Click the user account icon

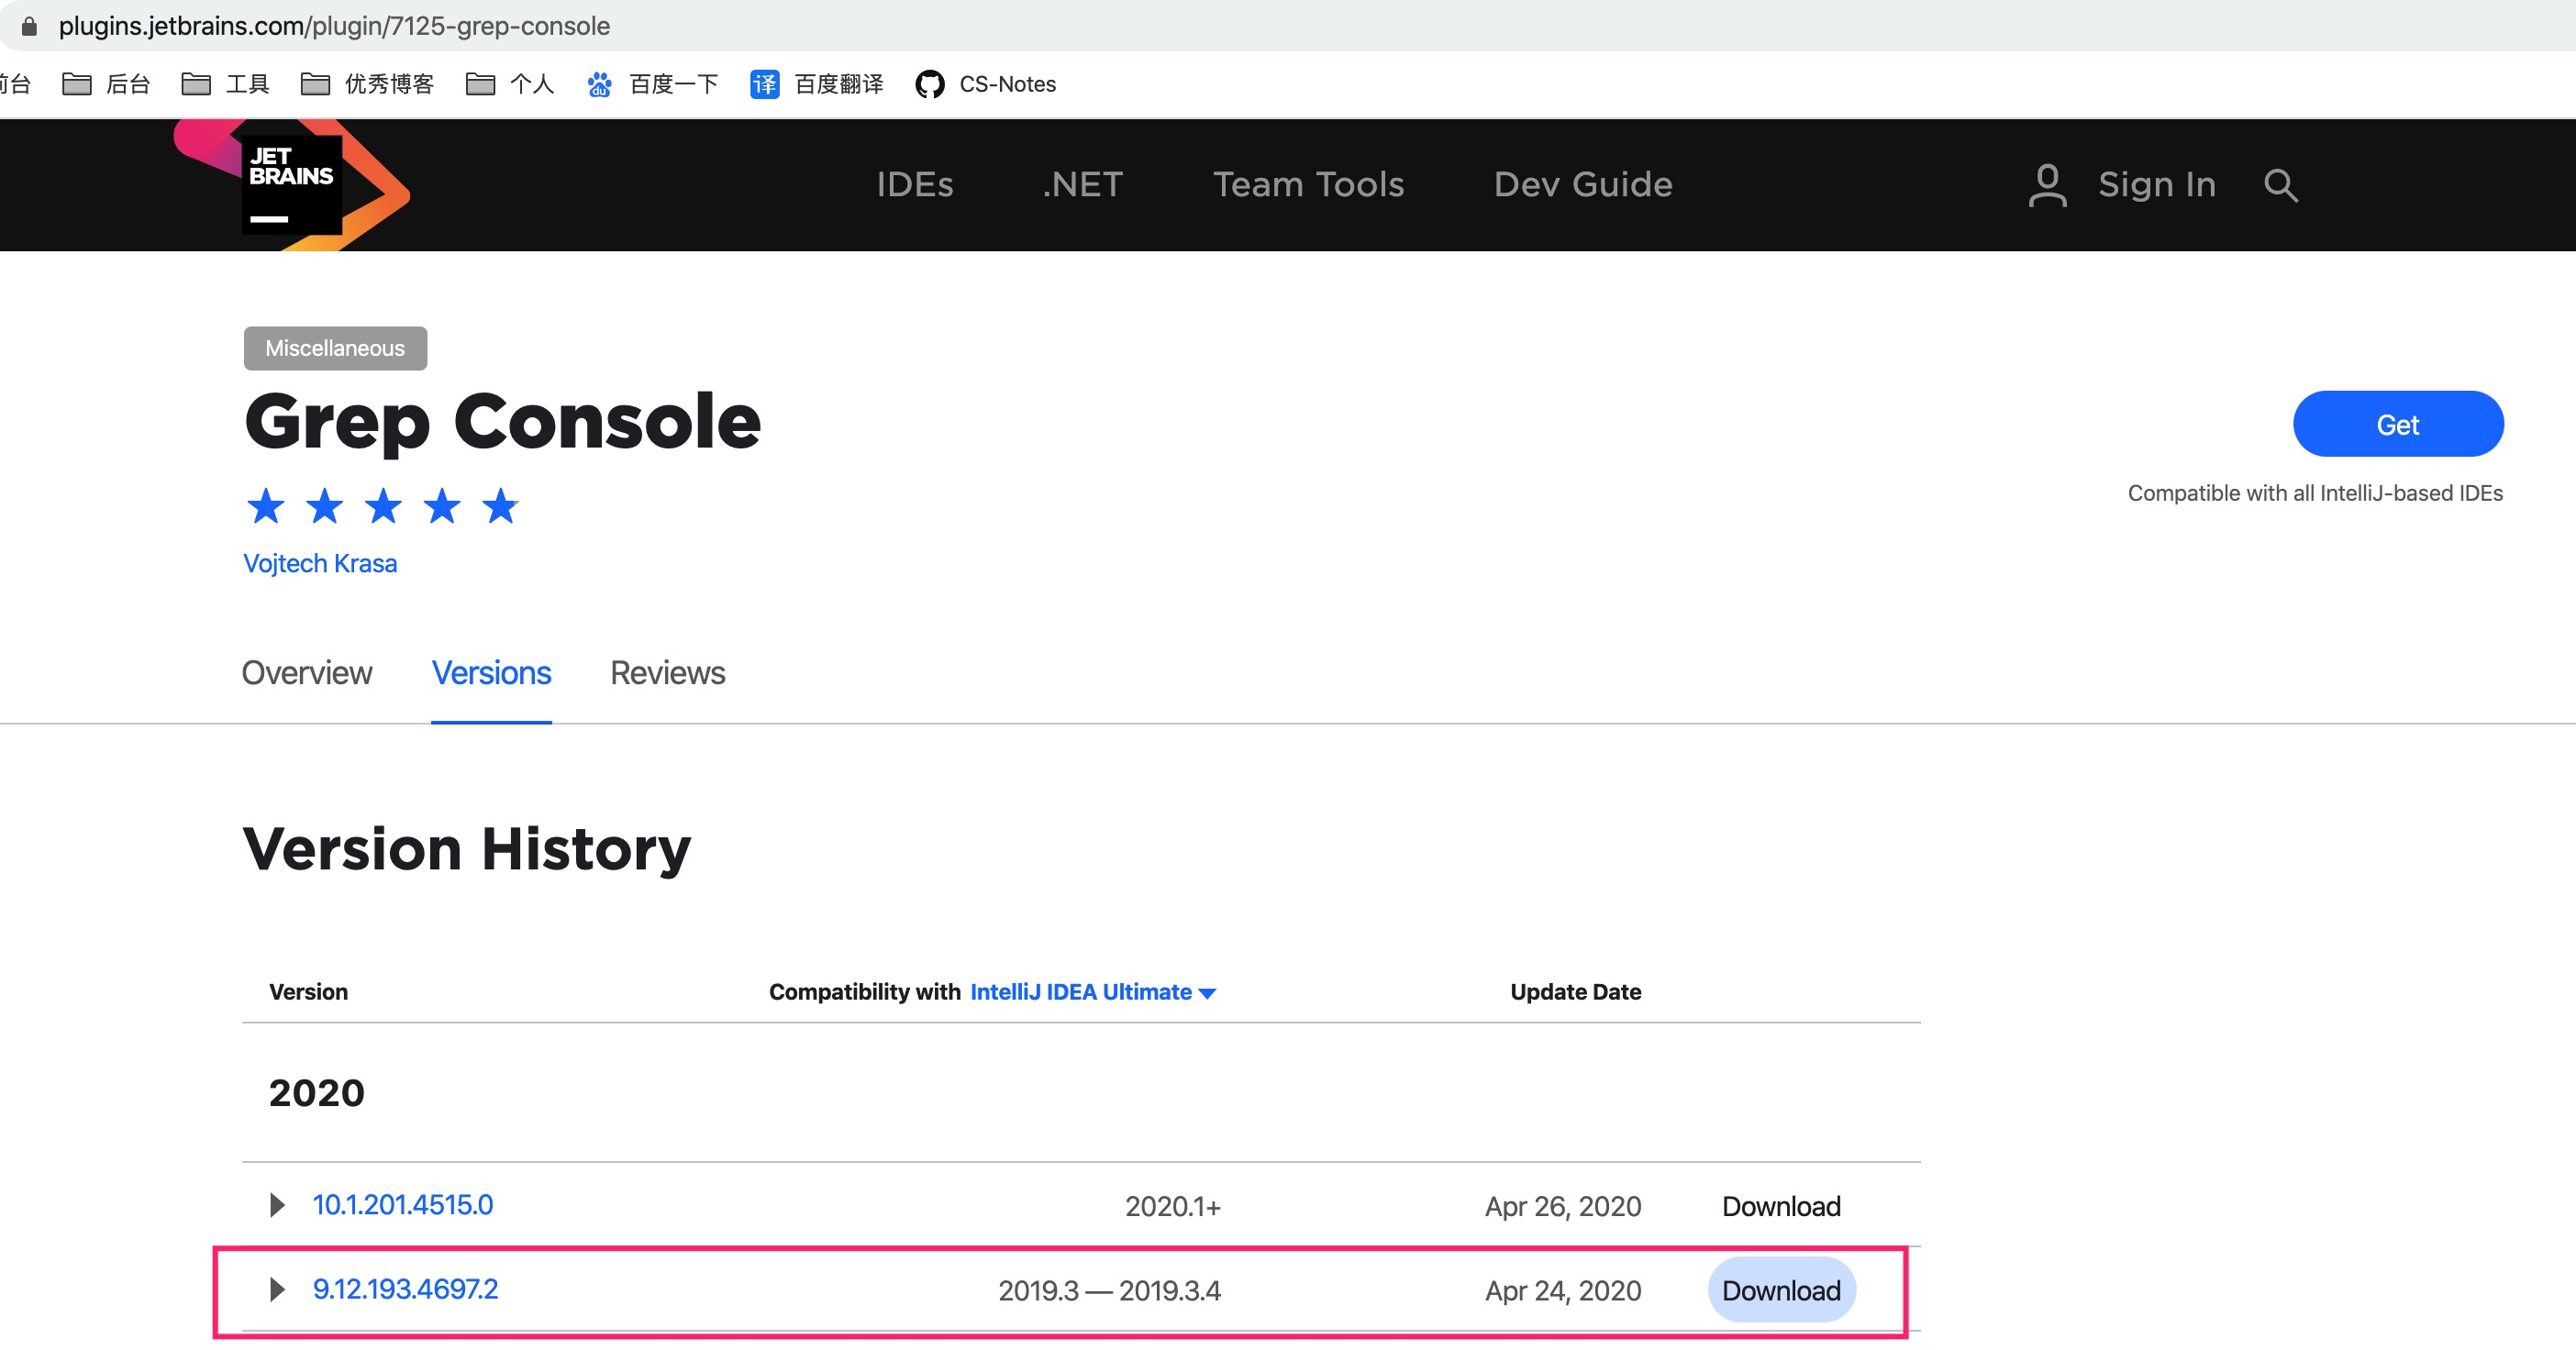coord(2047,185)
